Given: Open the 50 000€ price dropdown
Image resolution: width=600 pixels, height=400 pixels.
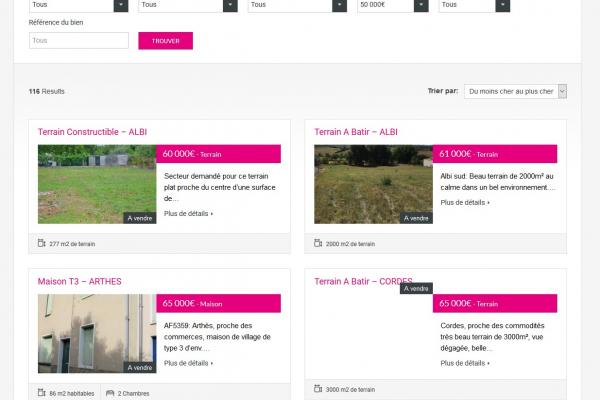Looking at the screenshot, I should coord(385,5).
